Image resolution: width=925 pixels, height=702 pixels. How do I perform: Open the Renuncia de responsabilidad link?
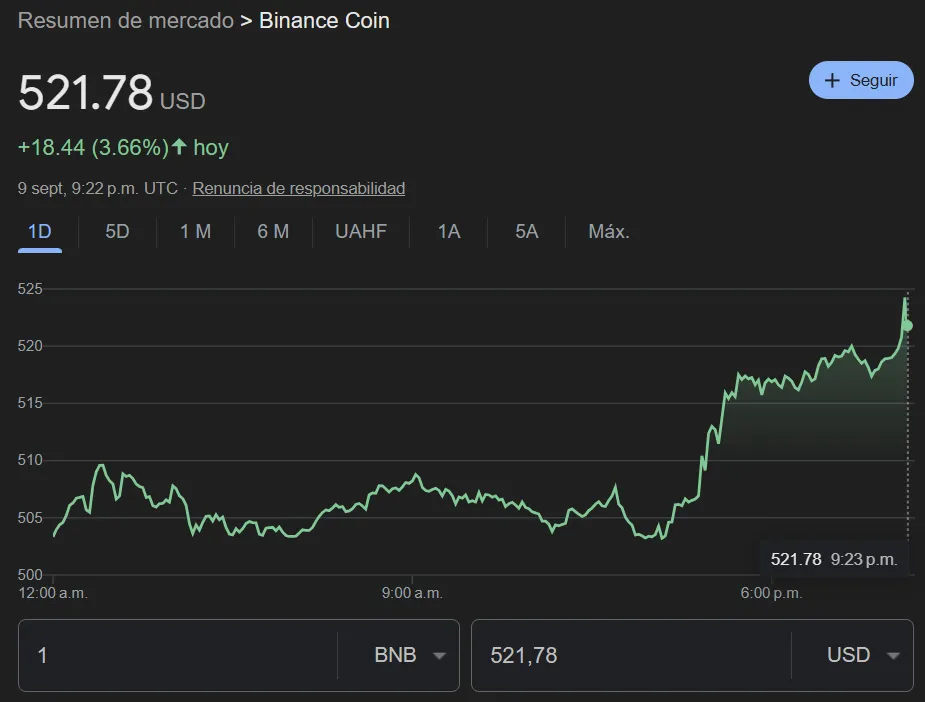[x=299, y=188]
